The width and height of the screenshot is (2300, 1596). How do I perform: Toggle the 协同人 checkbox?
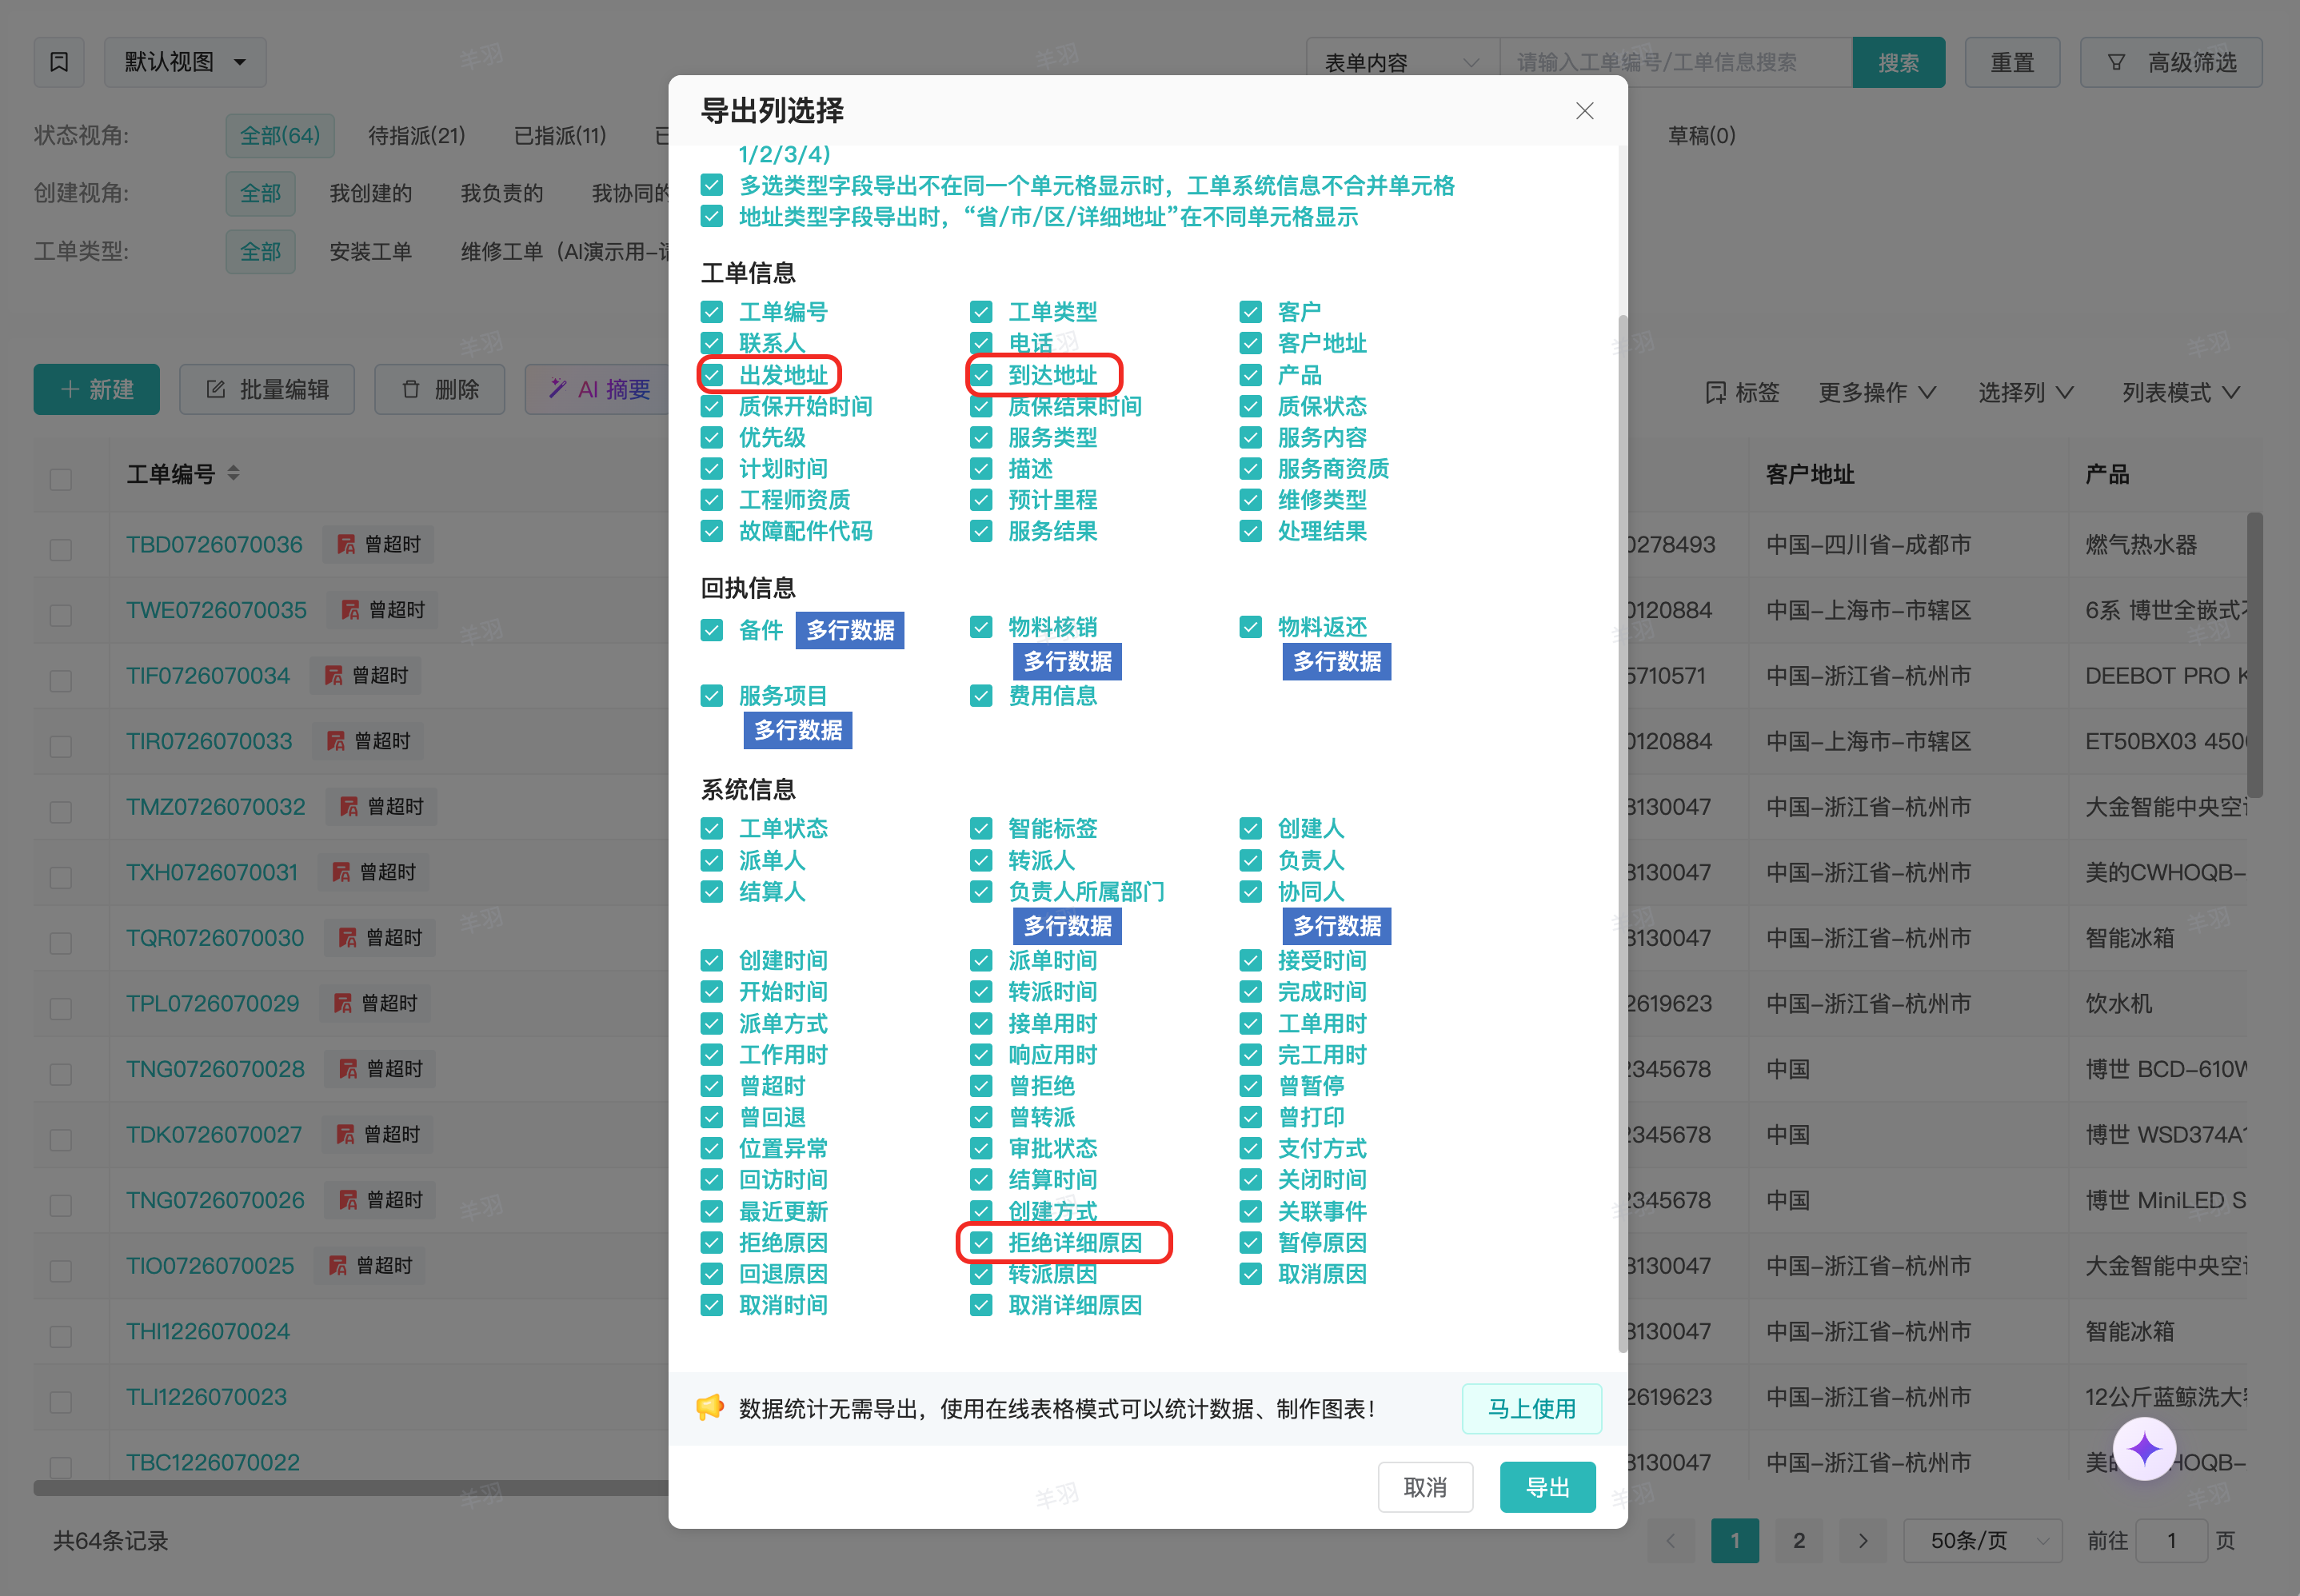pos(1250,891)
